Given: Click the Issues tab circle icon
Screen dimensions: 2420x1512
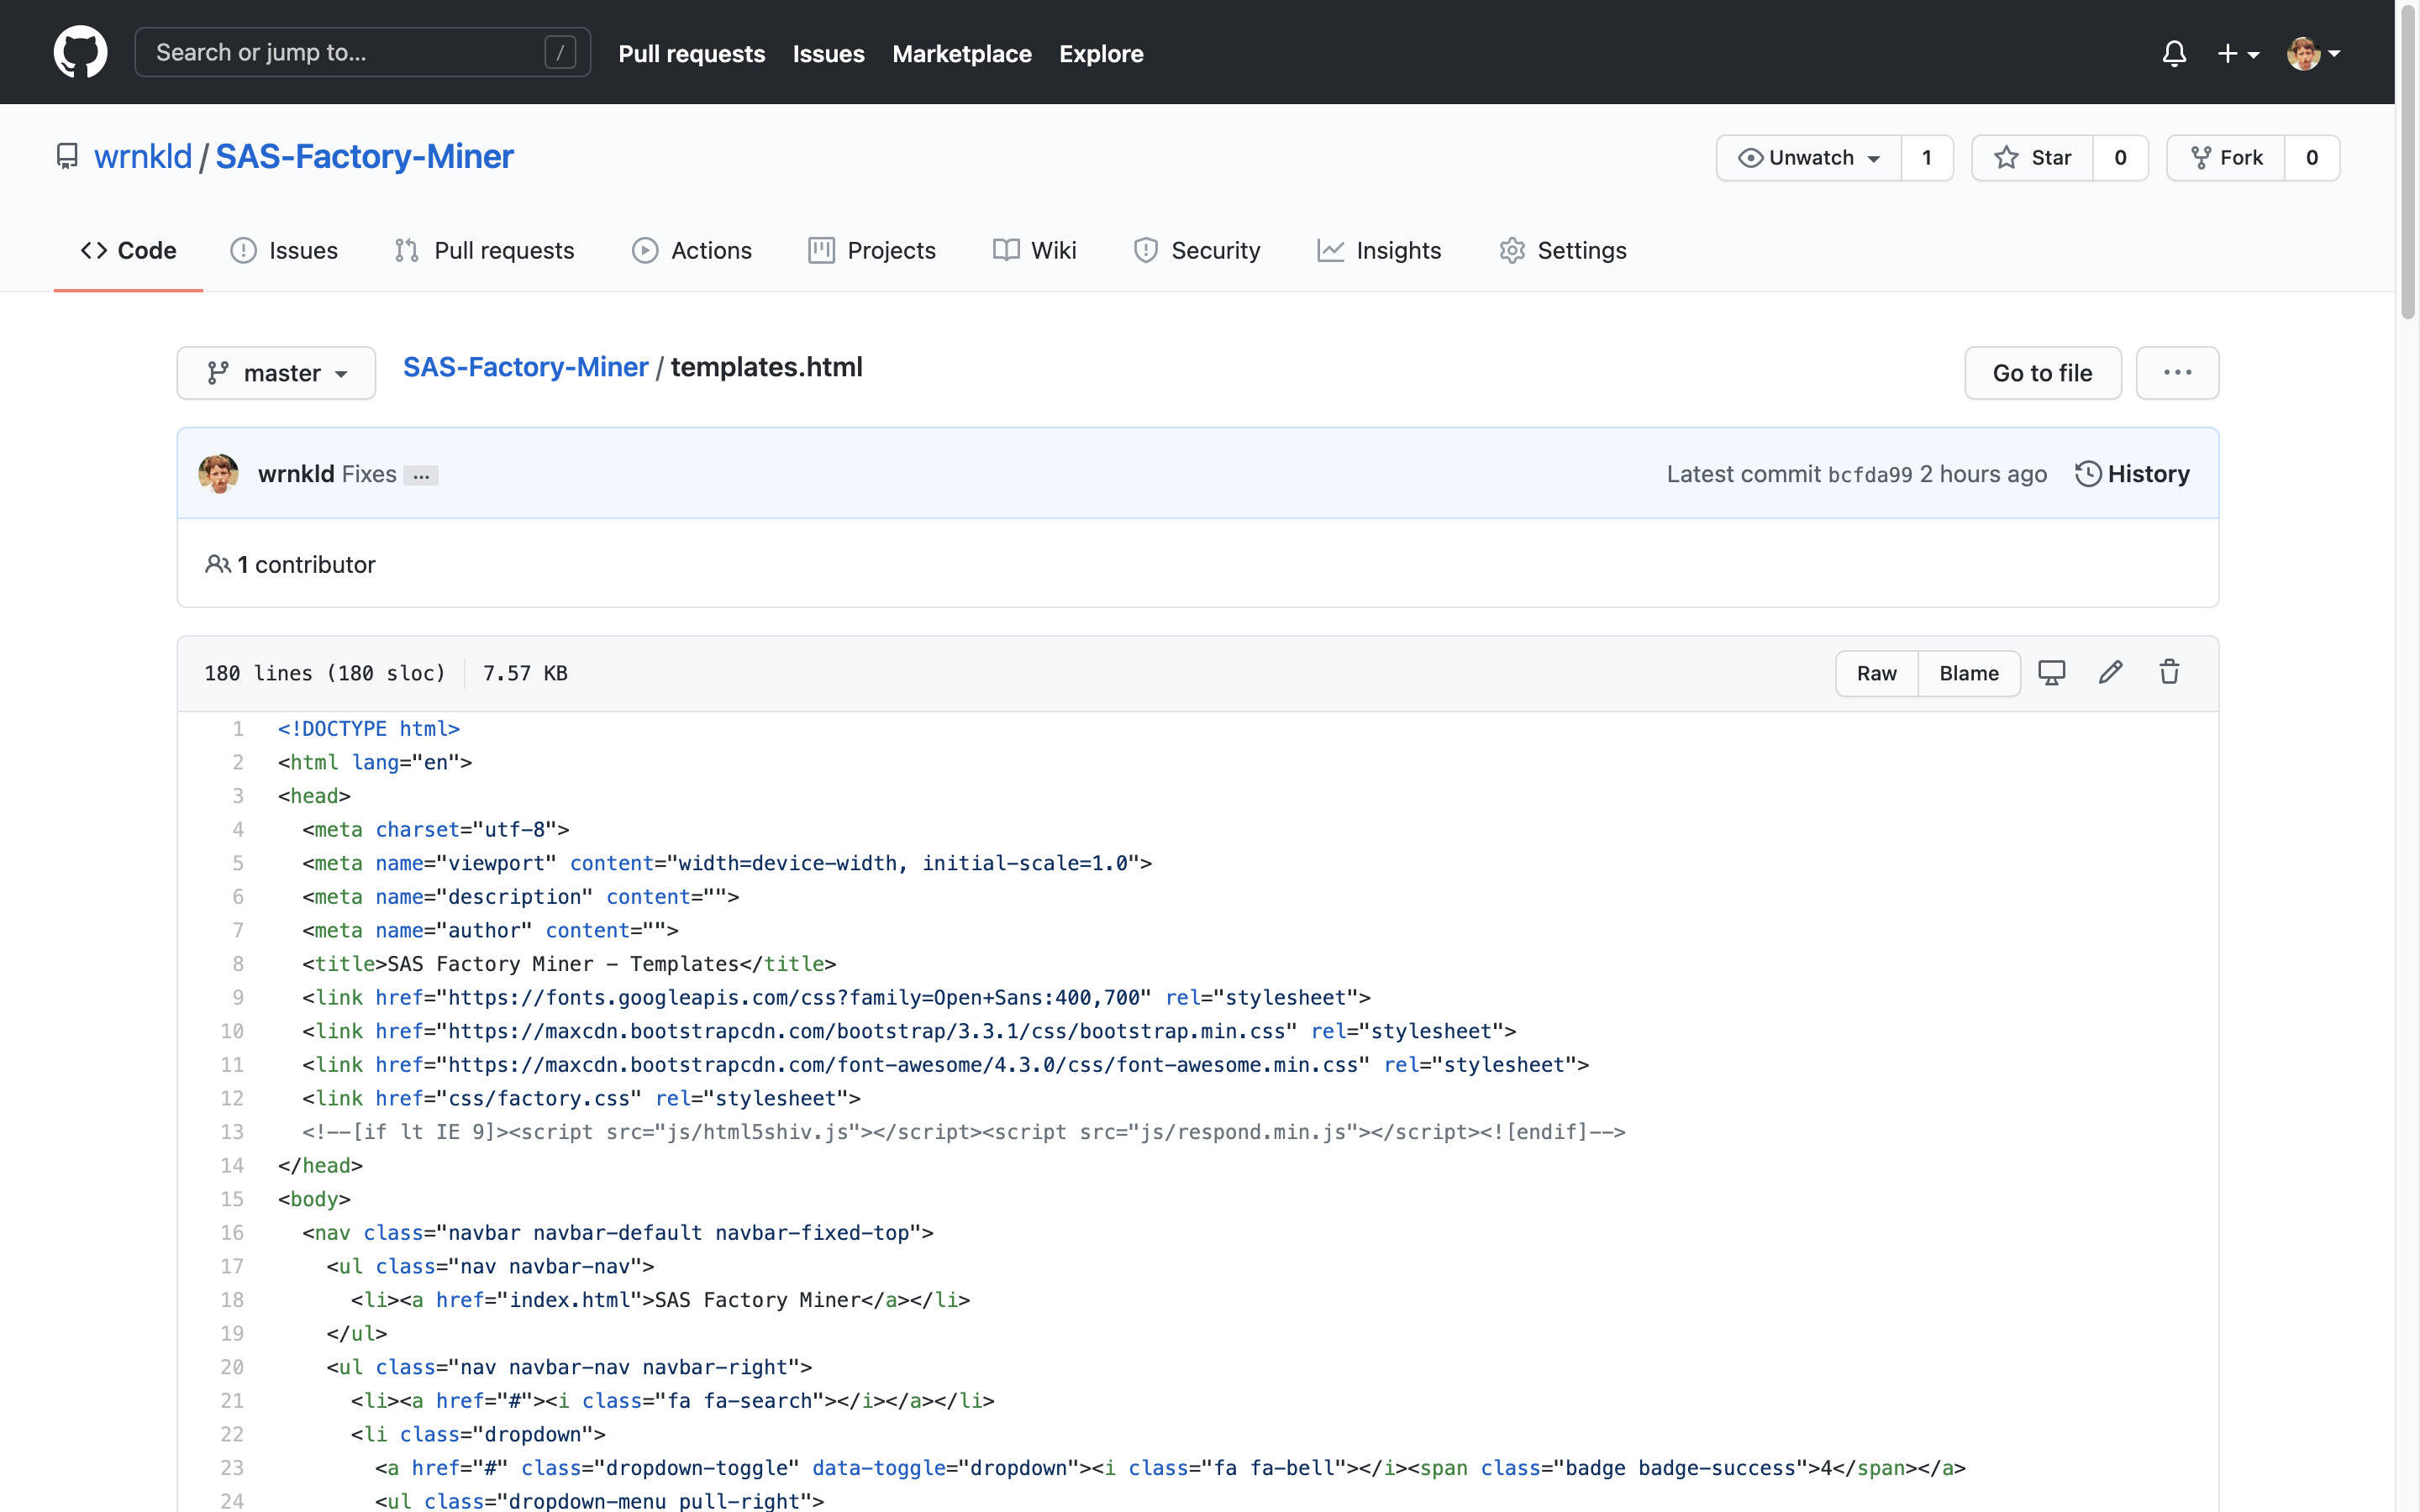Looking at the screenshot, I should (243, 250).
